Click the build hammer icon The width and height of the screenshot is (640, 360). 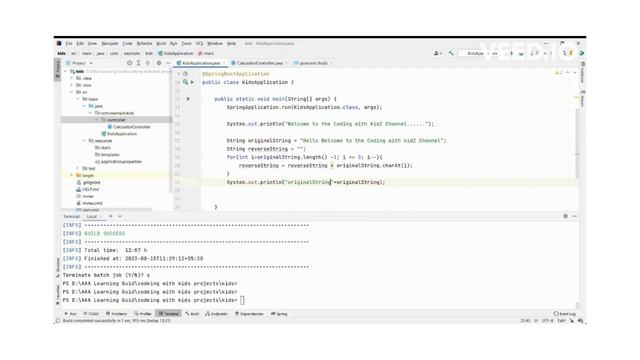451,53
